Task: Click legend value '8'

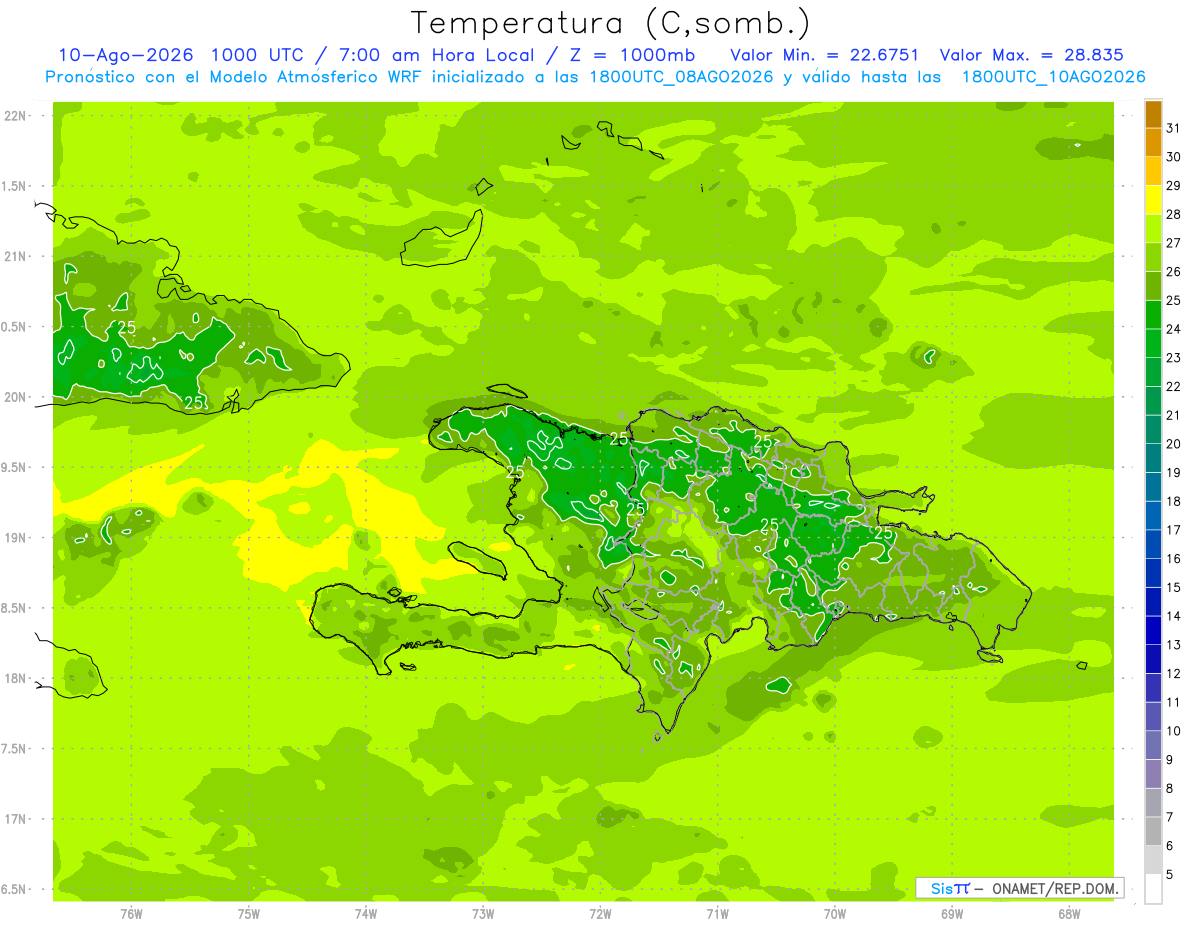Action: point(1170,789)
